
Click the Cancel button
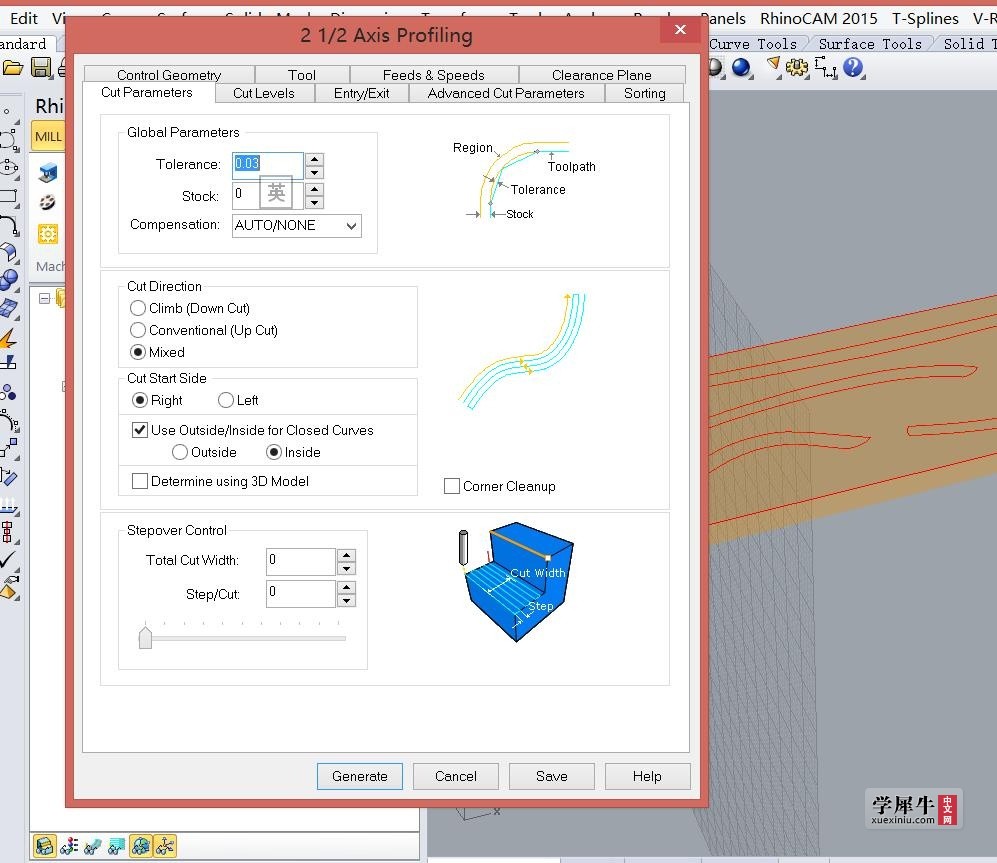pyautogui.click(x=456, y=777)
